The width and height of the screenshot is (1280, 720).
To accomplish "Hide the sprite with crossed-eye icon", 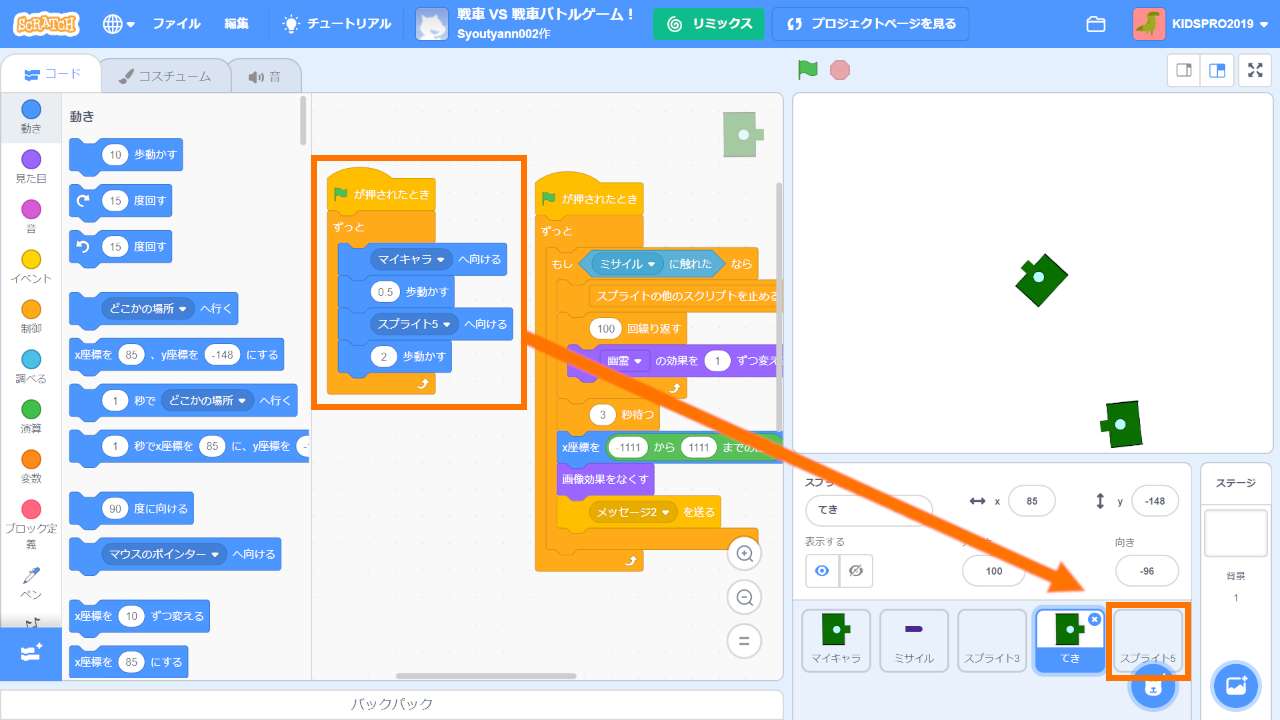I will pos(855,571).
